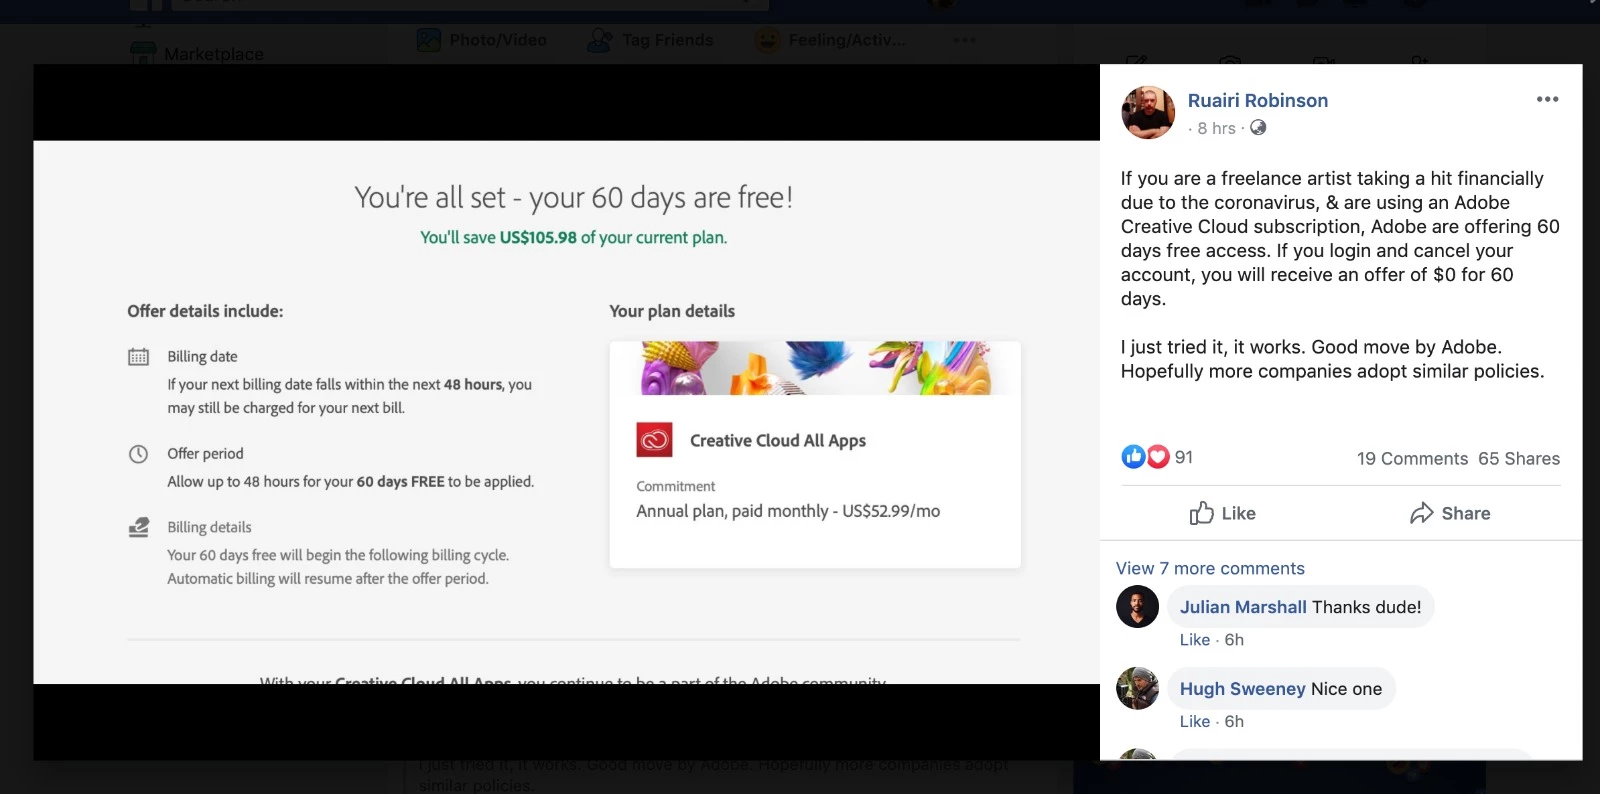This screenshot has height=794, width=1600.
Task: Open the post options three-dots menu
Action: tap(1547, 99)
